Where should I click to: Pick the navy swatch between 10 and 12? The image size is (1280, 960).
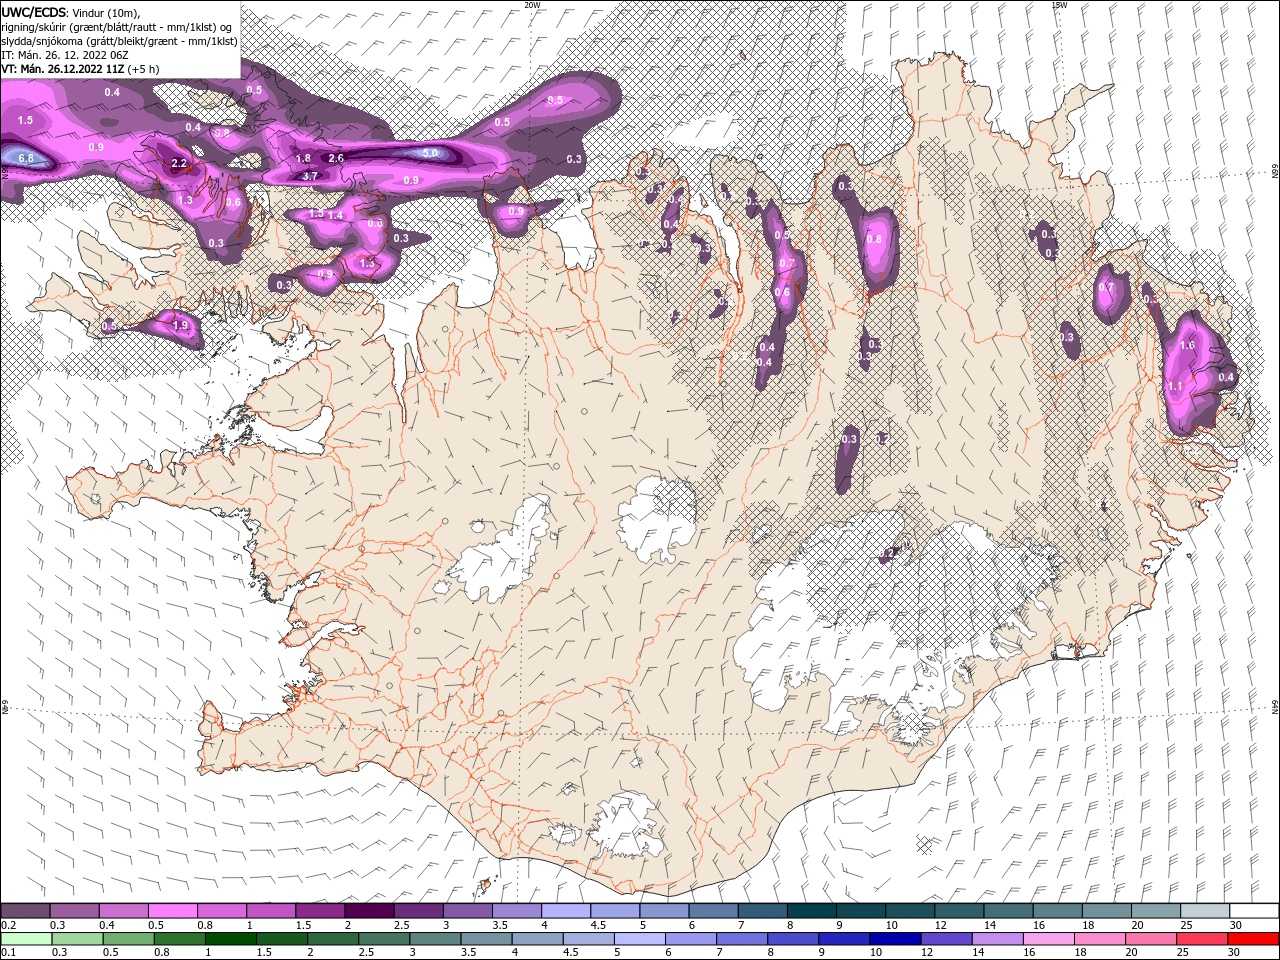coord(895,939)
